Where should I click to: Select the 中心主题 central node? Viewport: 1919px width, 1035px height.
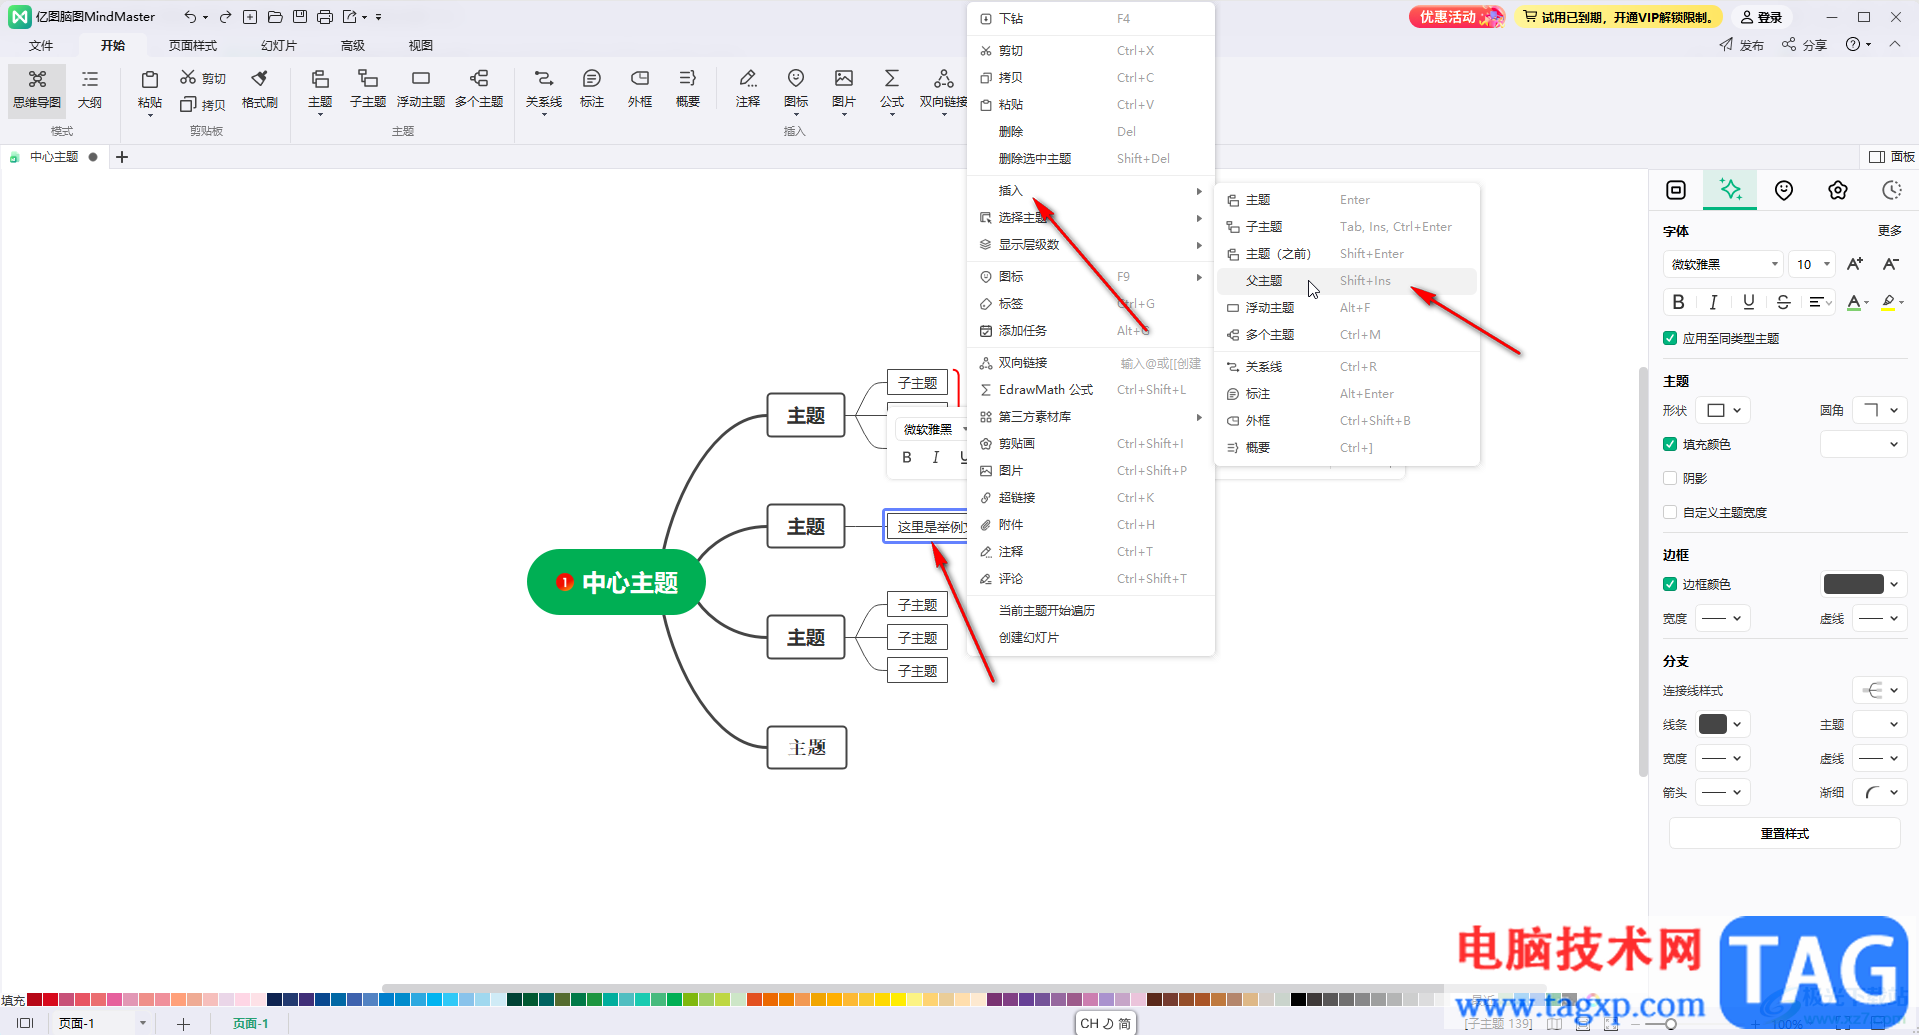pos(616,582)
